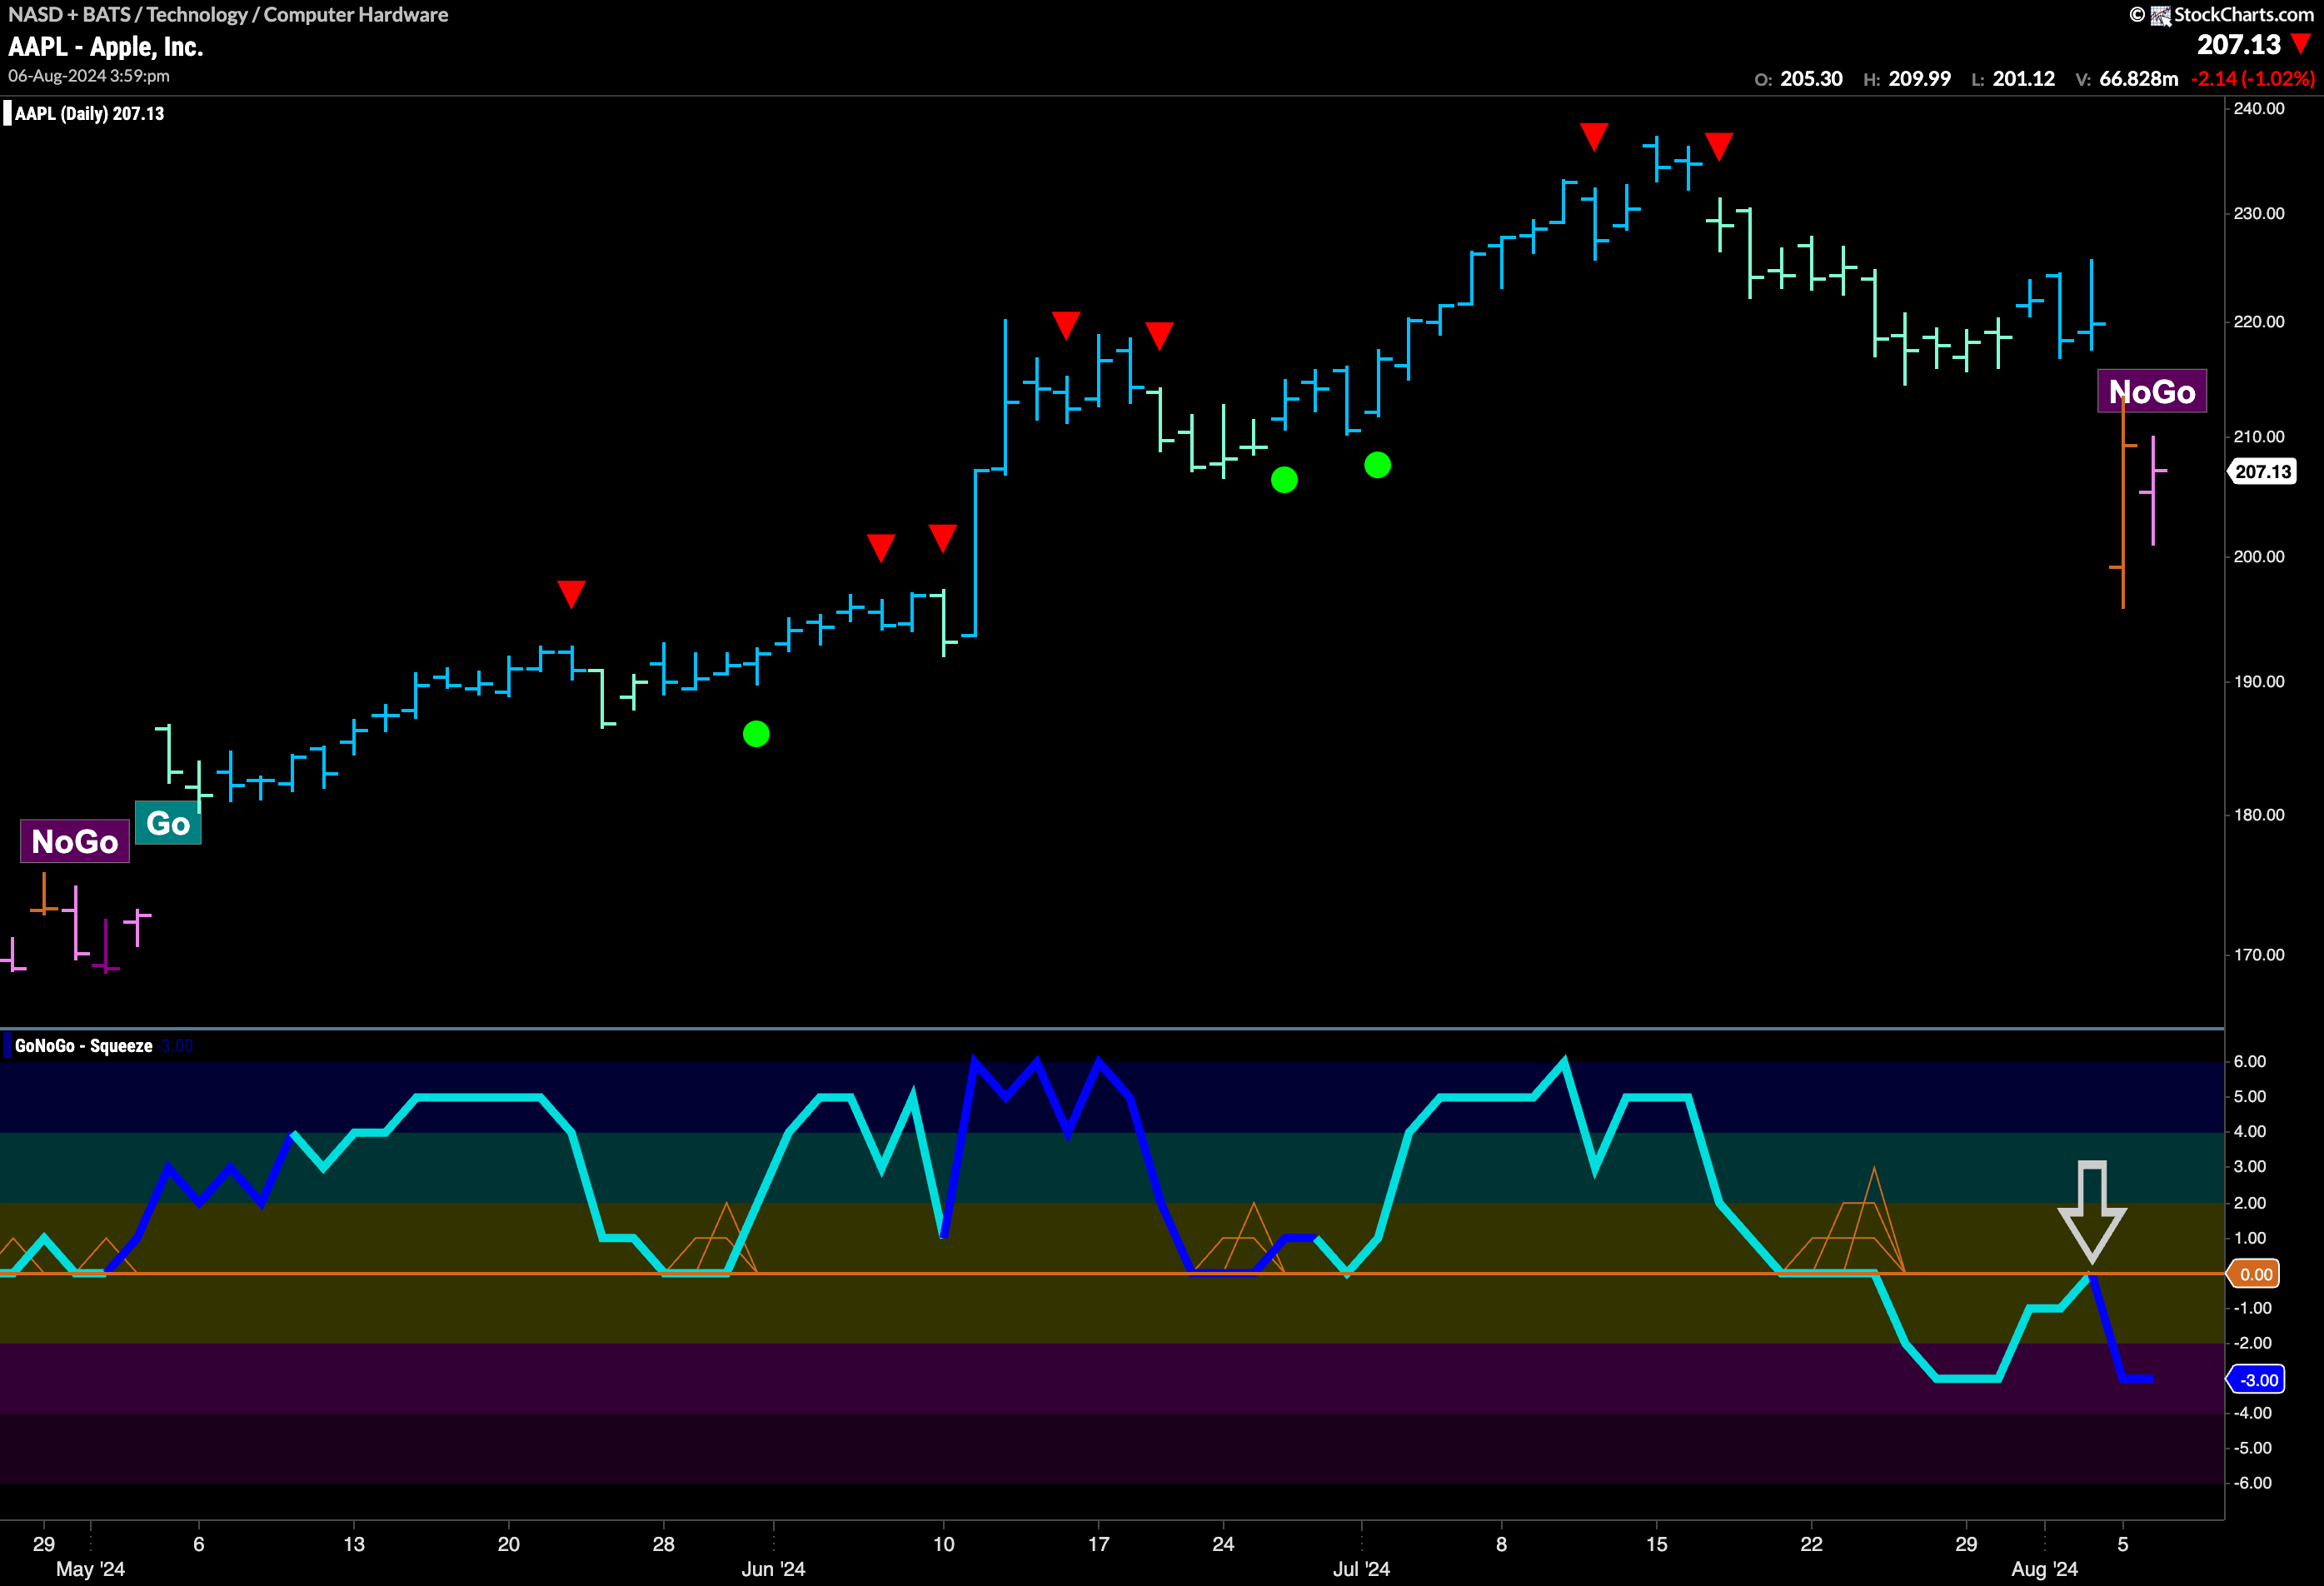Screen dimensions: 2324x1586
Task: Click the 220.00 price axis label
Action: [2259, 321]
